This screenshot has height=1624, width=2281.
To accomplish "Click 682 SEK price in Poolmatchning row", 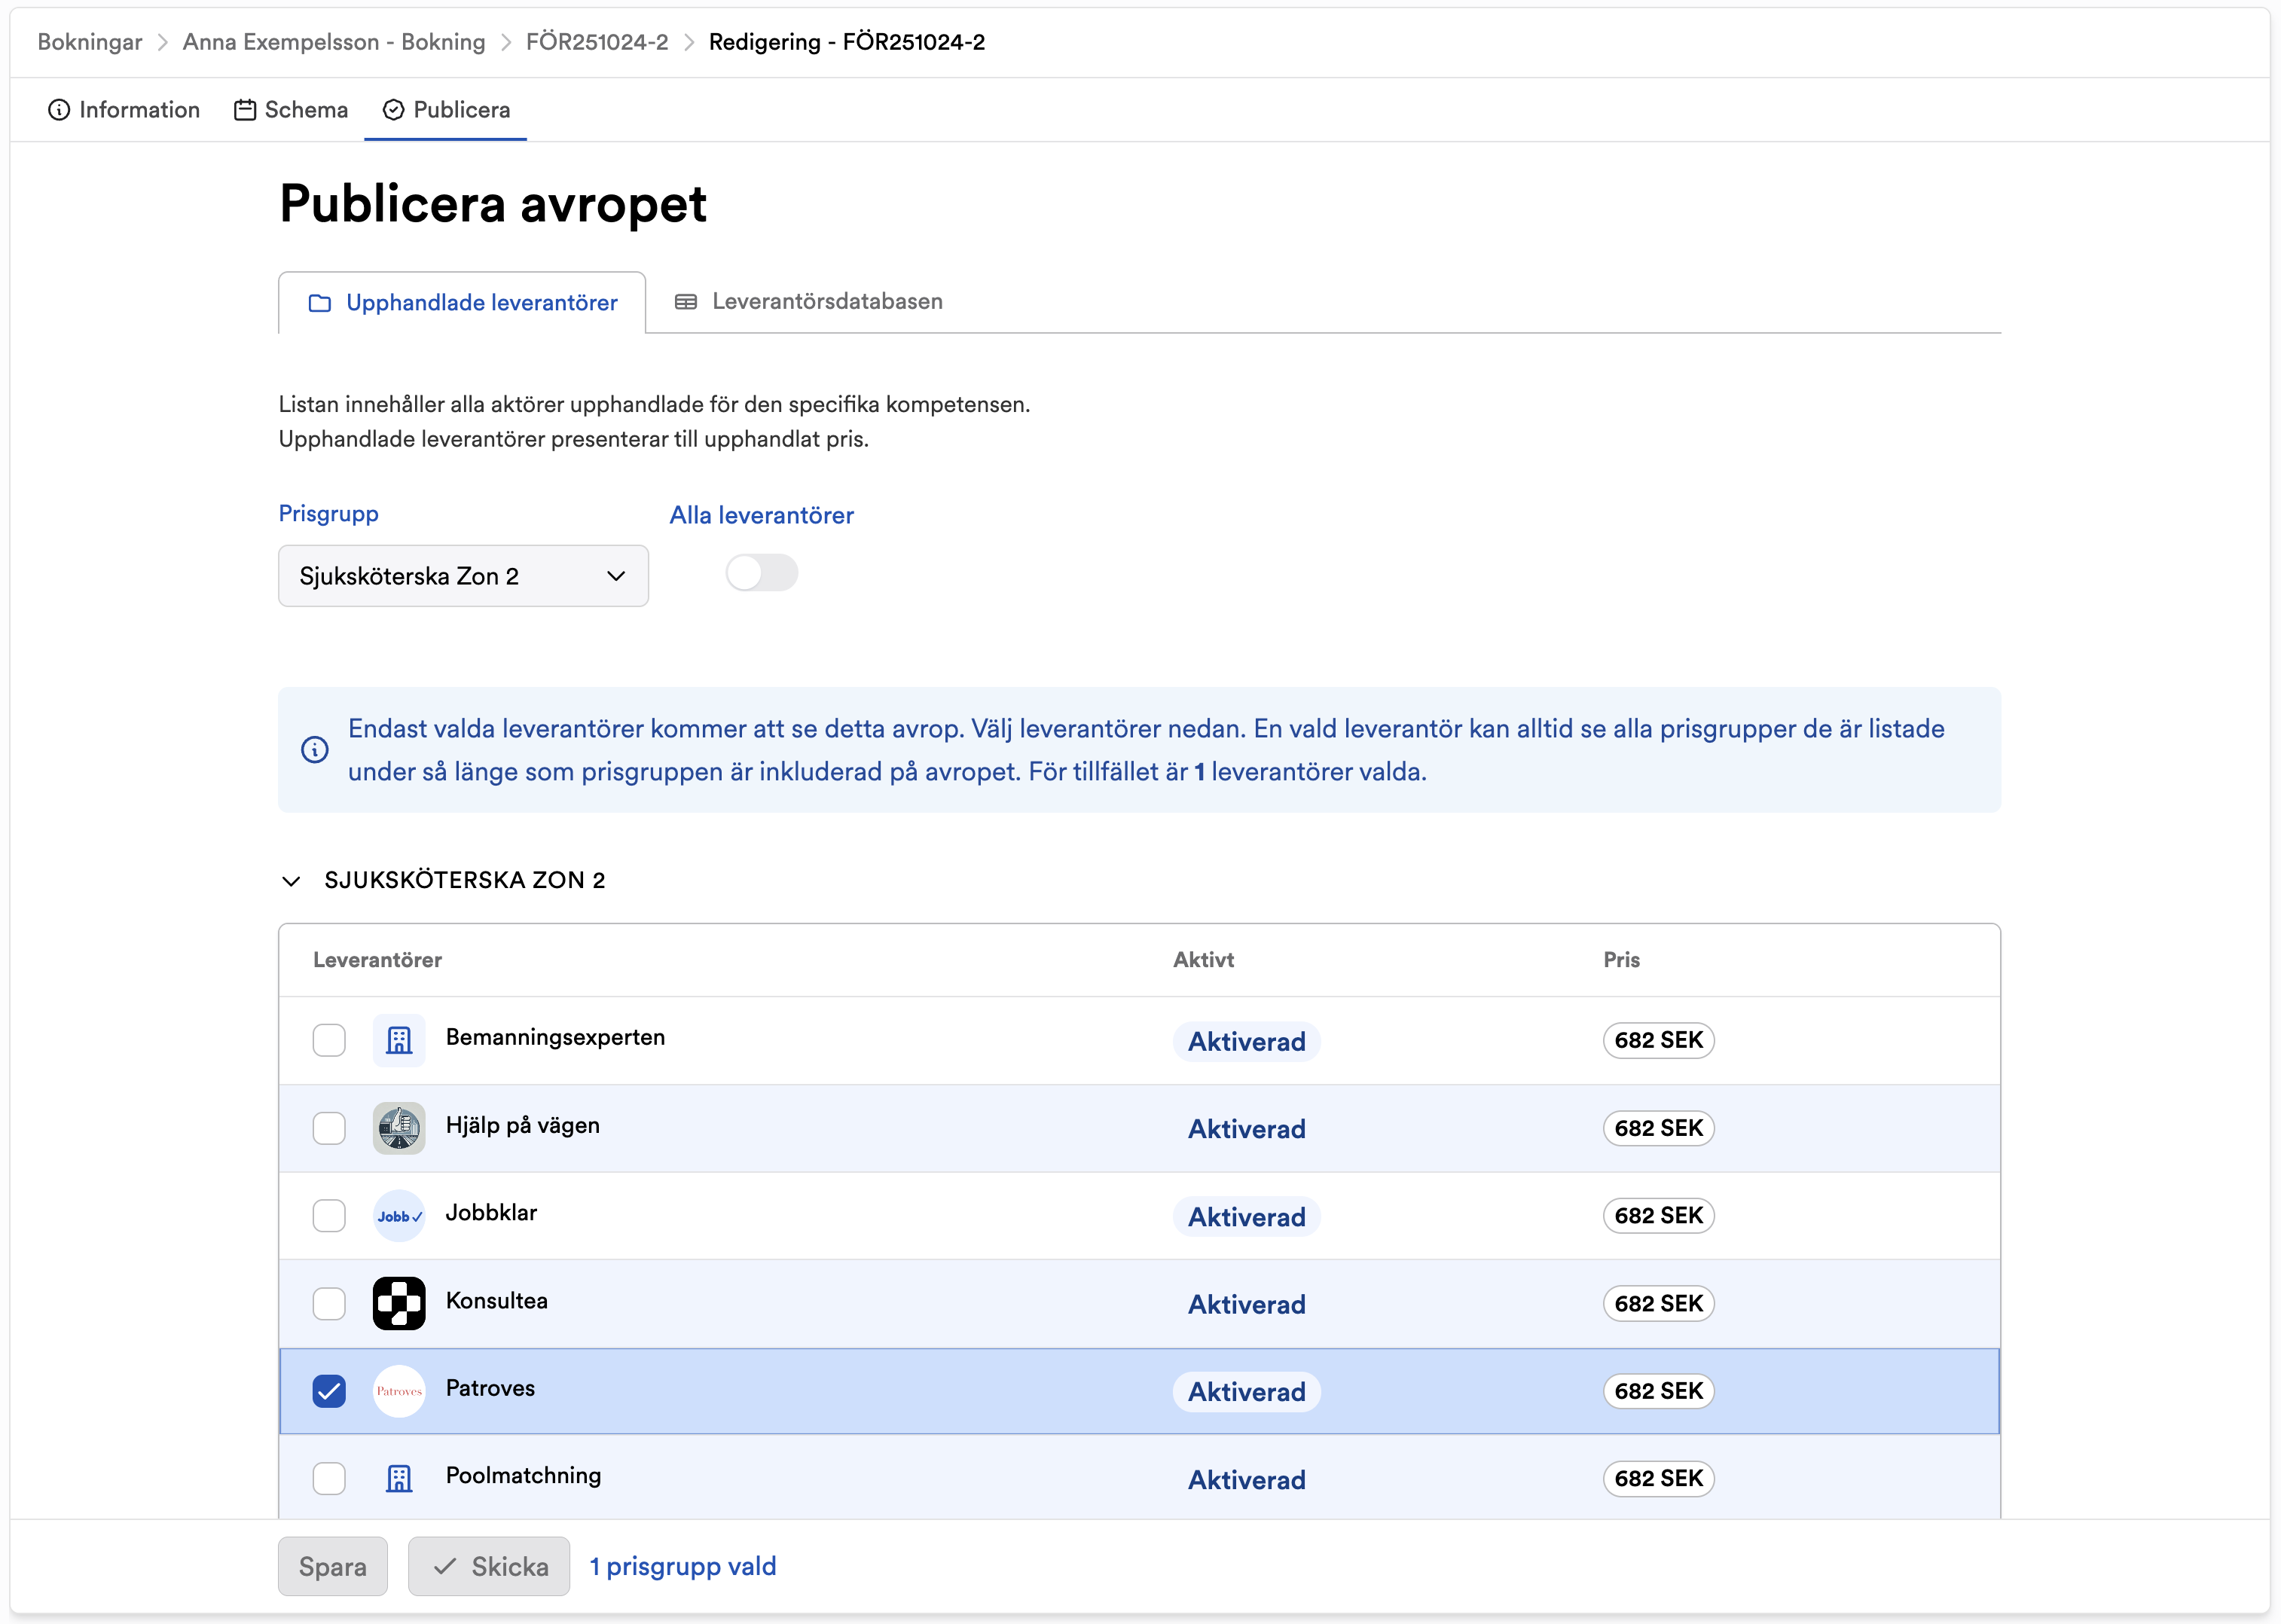I will tap(1659, 1478).
